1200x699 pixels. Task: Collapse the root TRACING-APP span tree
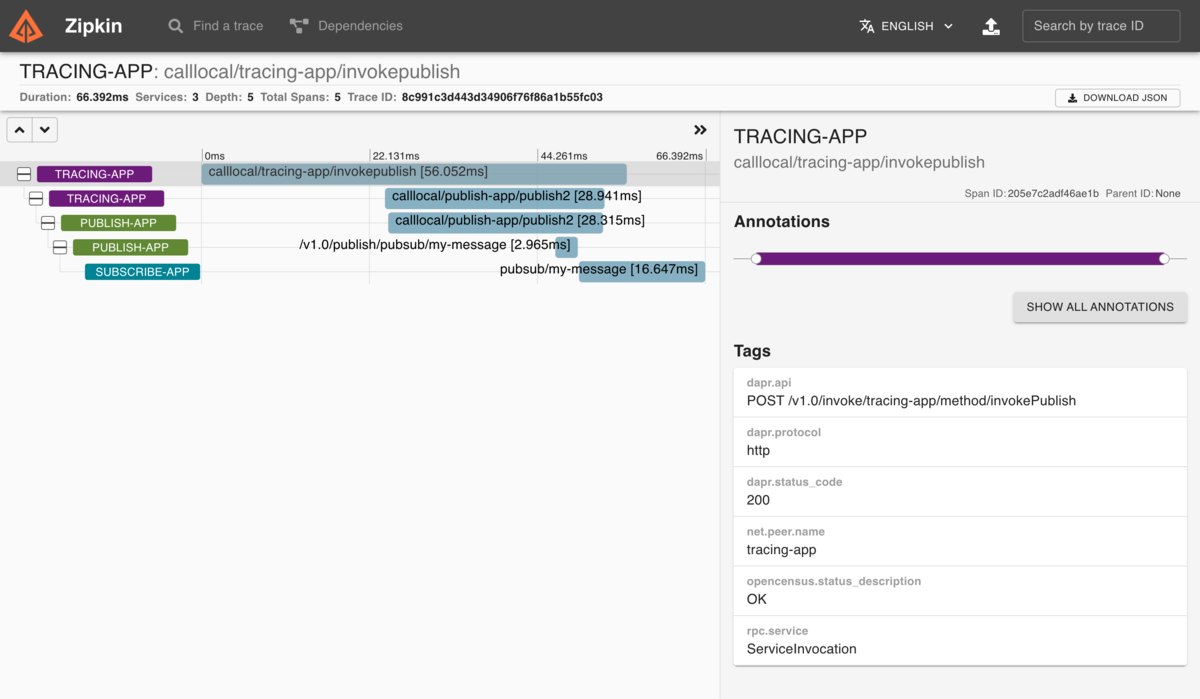click(x=24, y=174)
